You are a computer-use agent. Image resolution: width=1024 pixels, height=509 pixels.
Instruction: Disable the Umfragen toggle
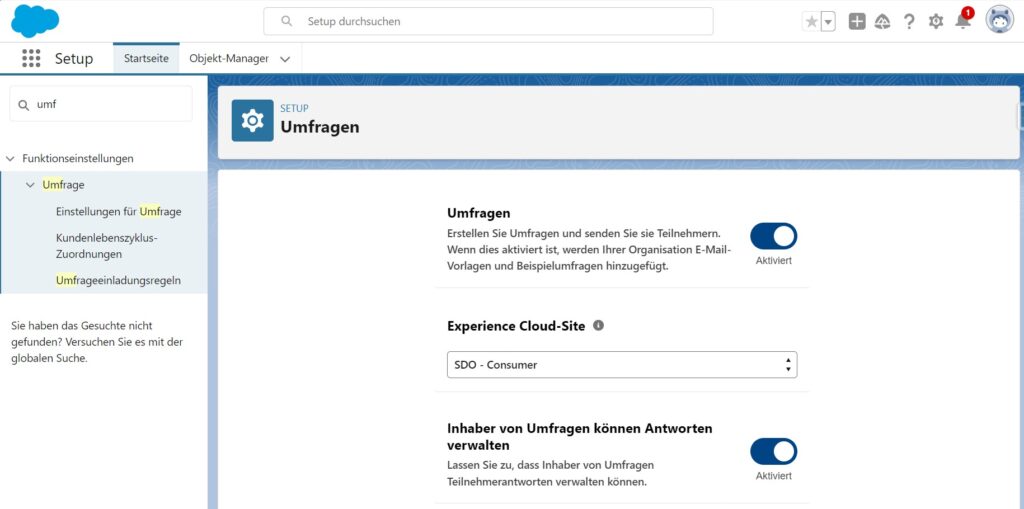click(x=773, y=236)
